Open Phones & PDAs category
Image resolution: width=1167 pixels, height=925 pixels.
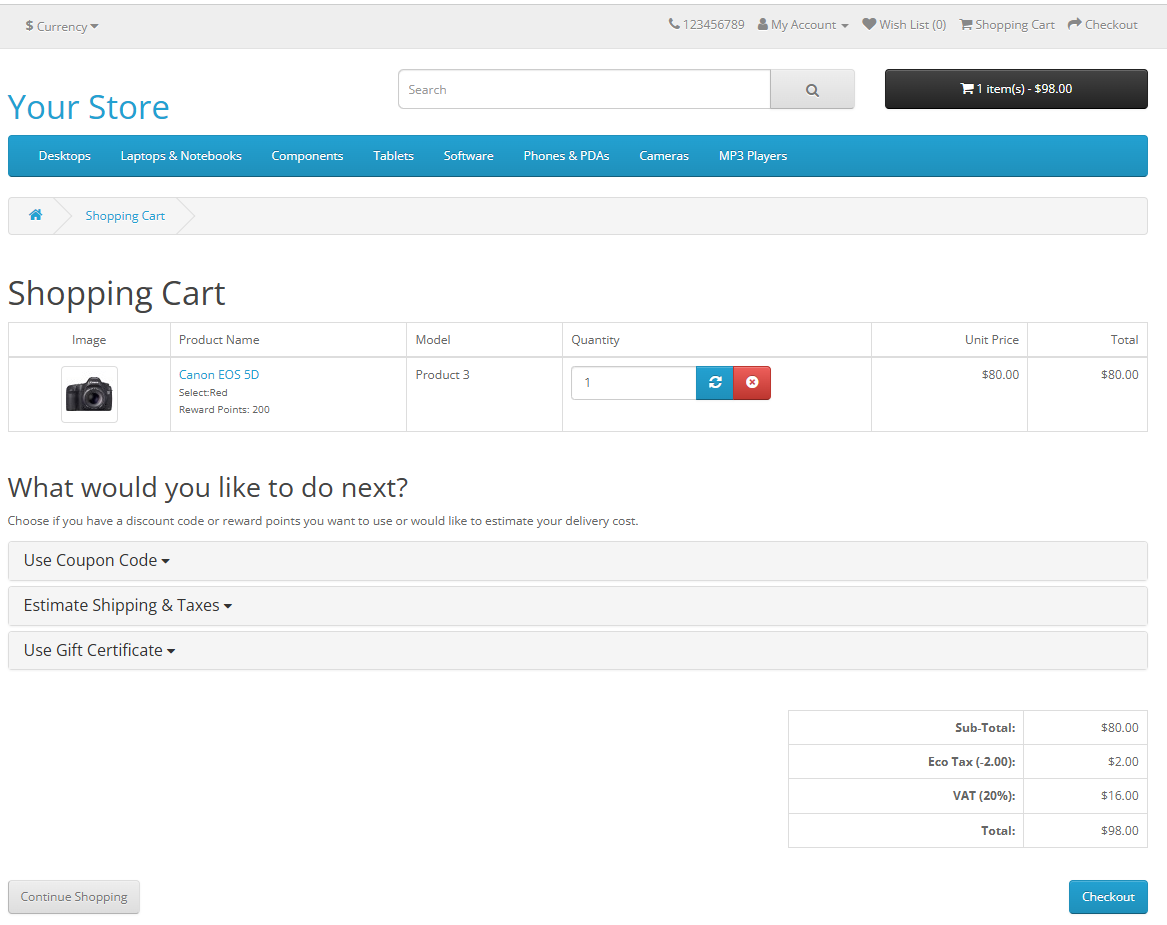point(566,156)
